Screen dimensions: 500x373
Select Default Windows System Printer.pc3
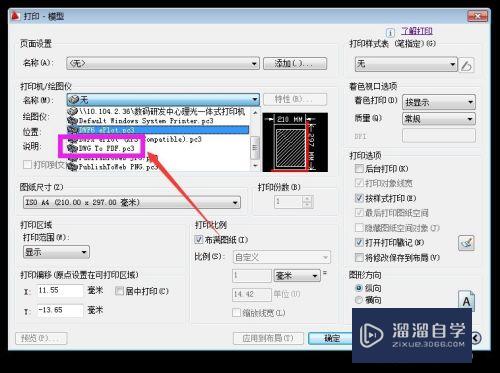[158, 121]
